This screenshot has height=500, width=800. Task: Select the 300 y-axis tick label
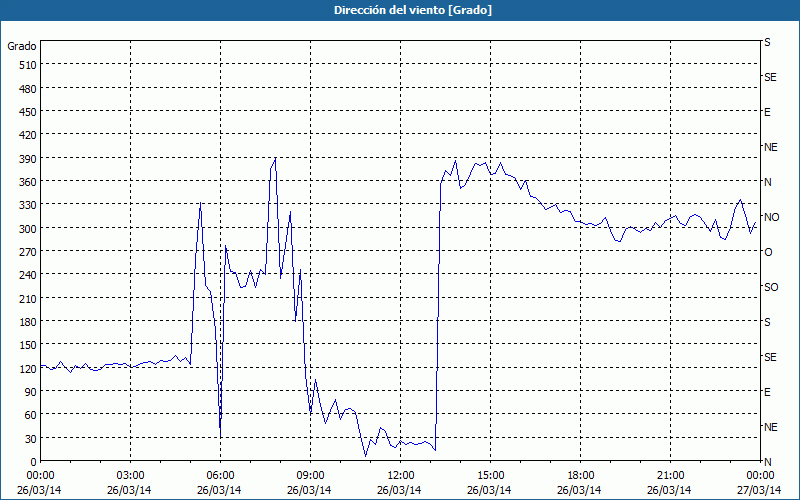[x=29, y=229]
